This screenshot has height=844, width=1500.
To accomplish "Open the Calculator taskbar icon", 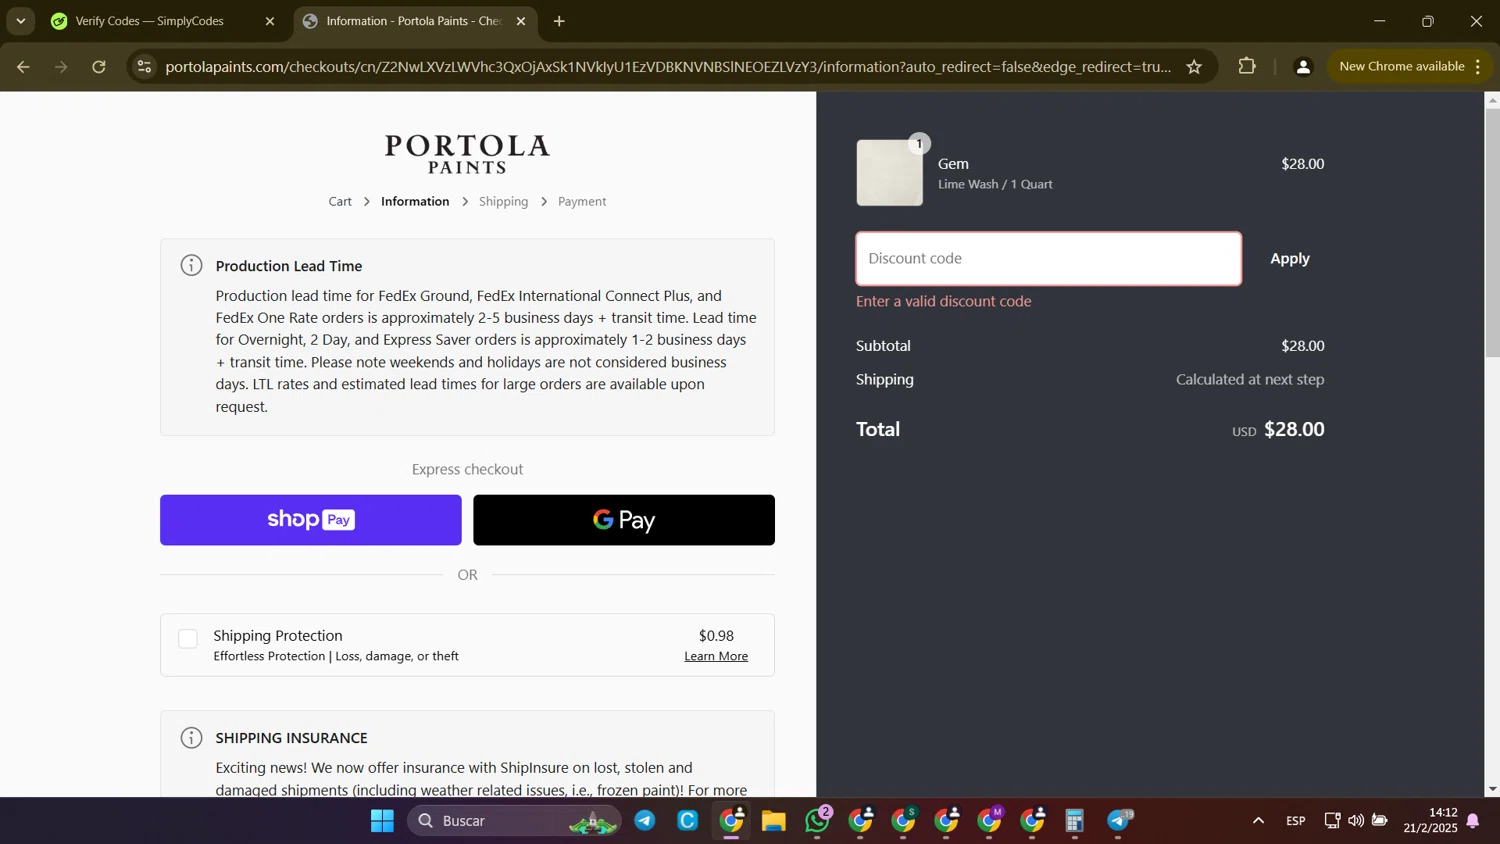I will 1075,821.
